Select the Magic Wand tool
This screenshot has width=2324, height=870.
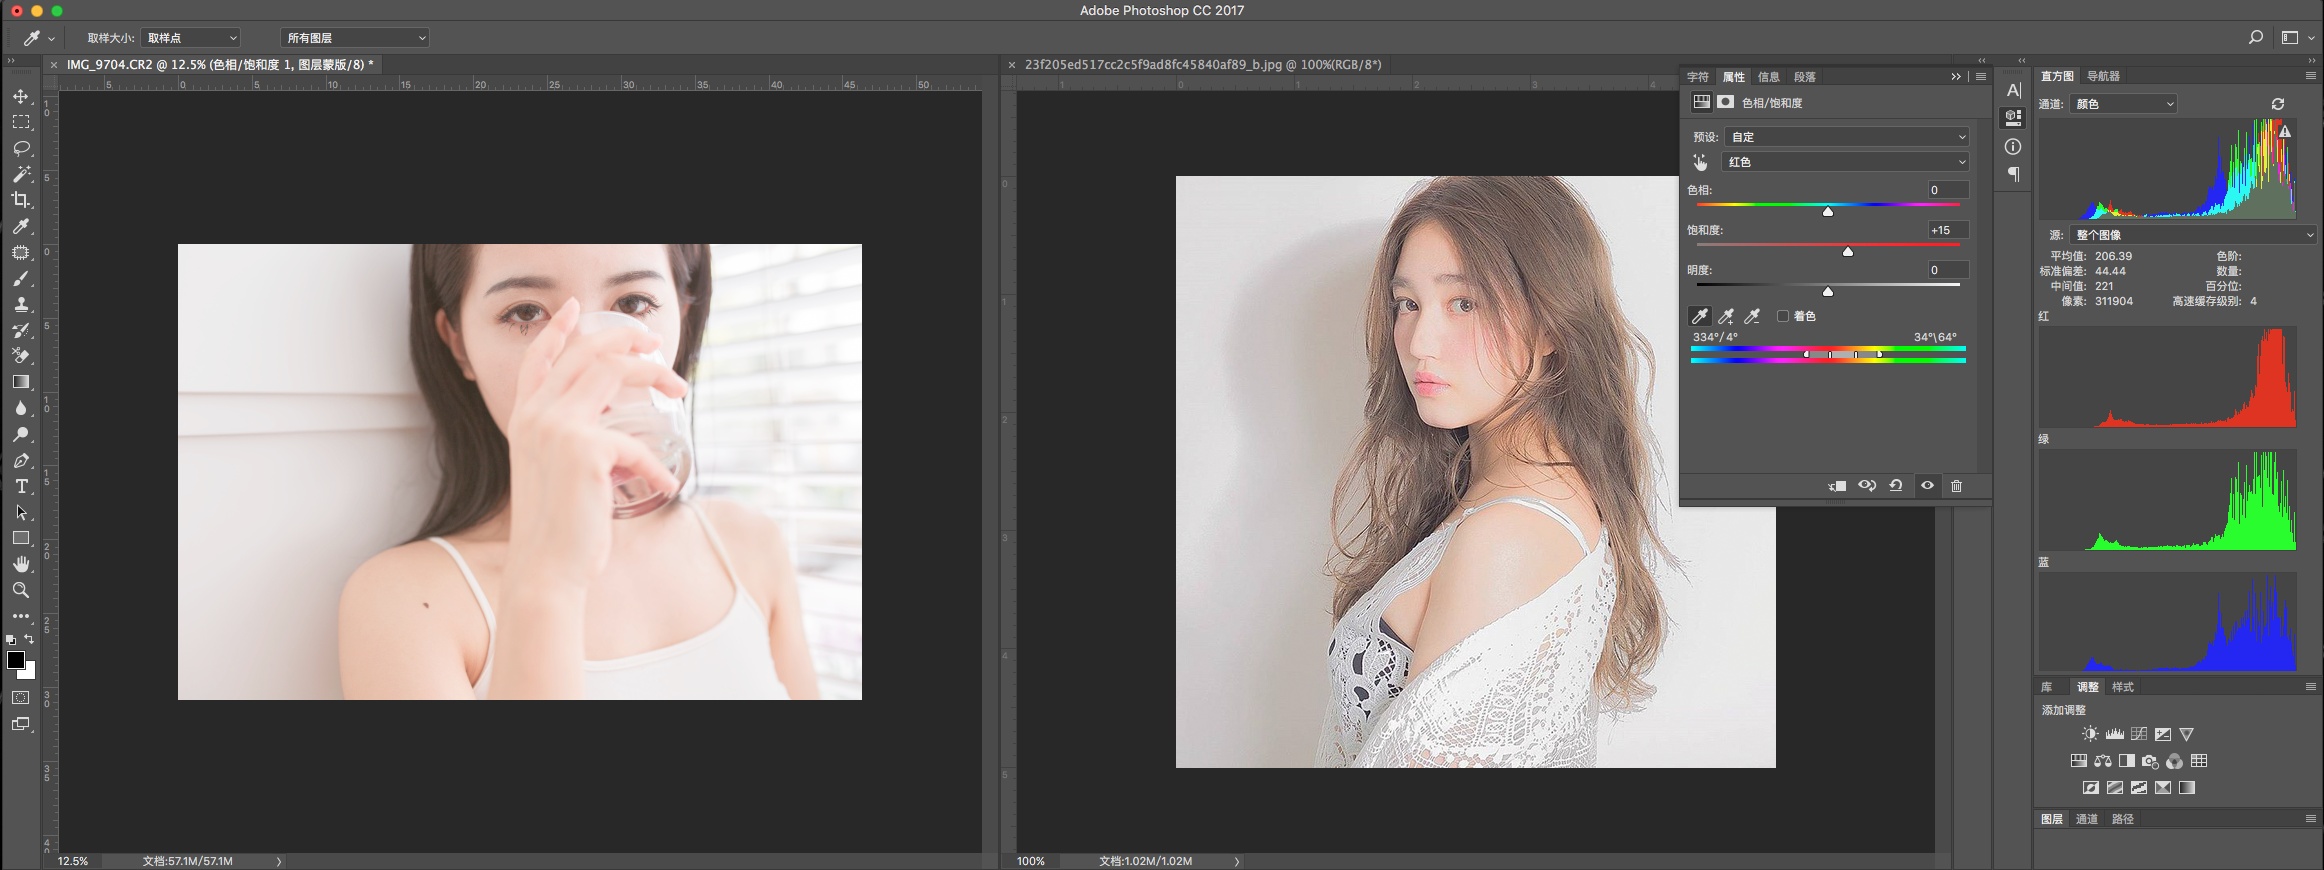(21, 174)
